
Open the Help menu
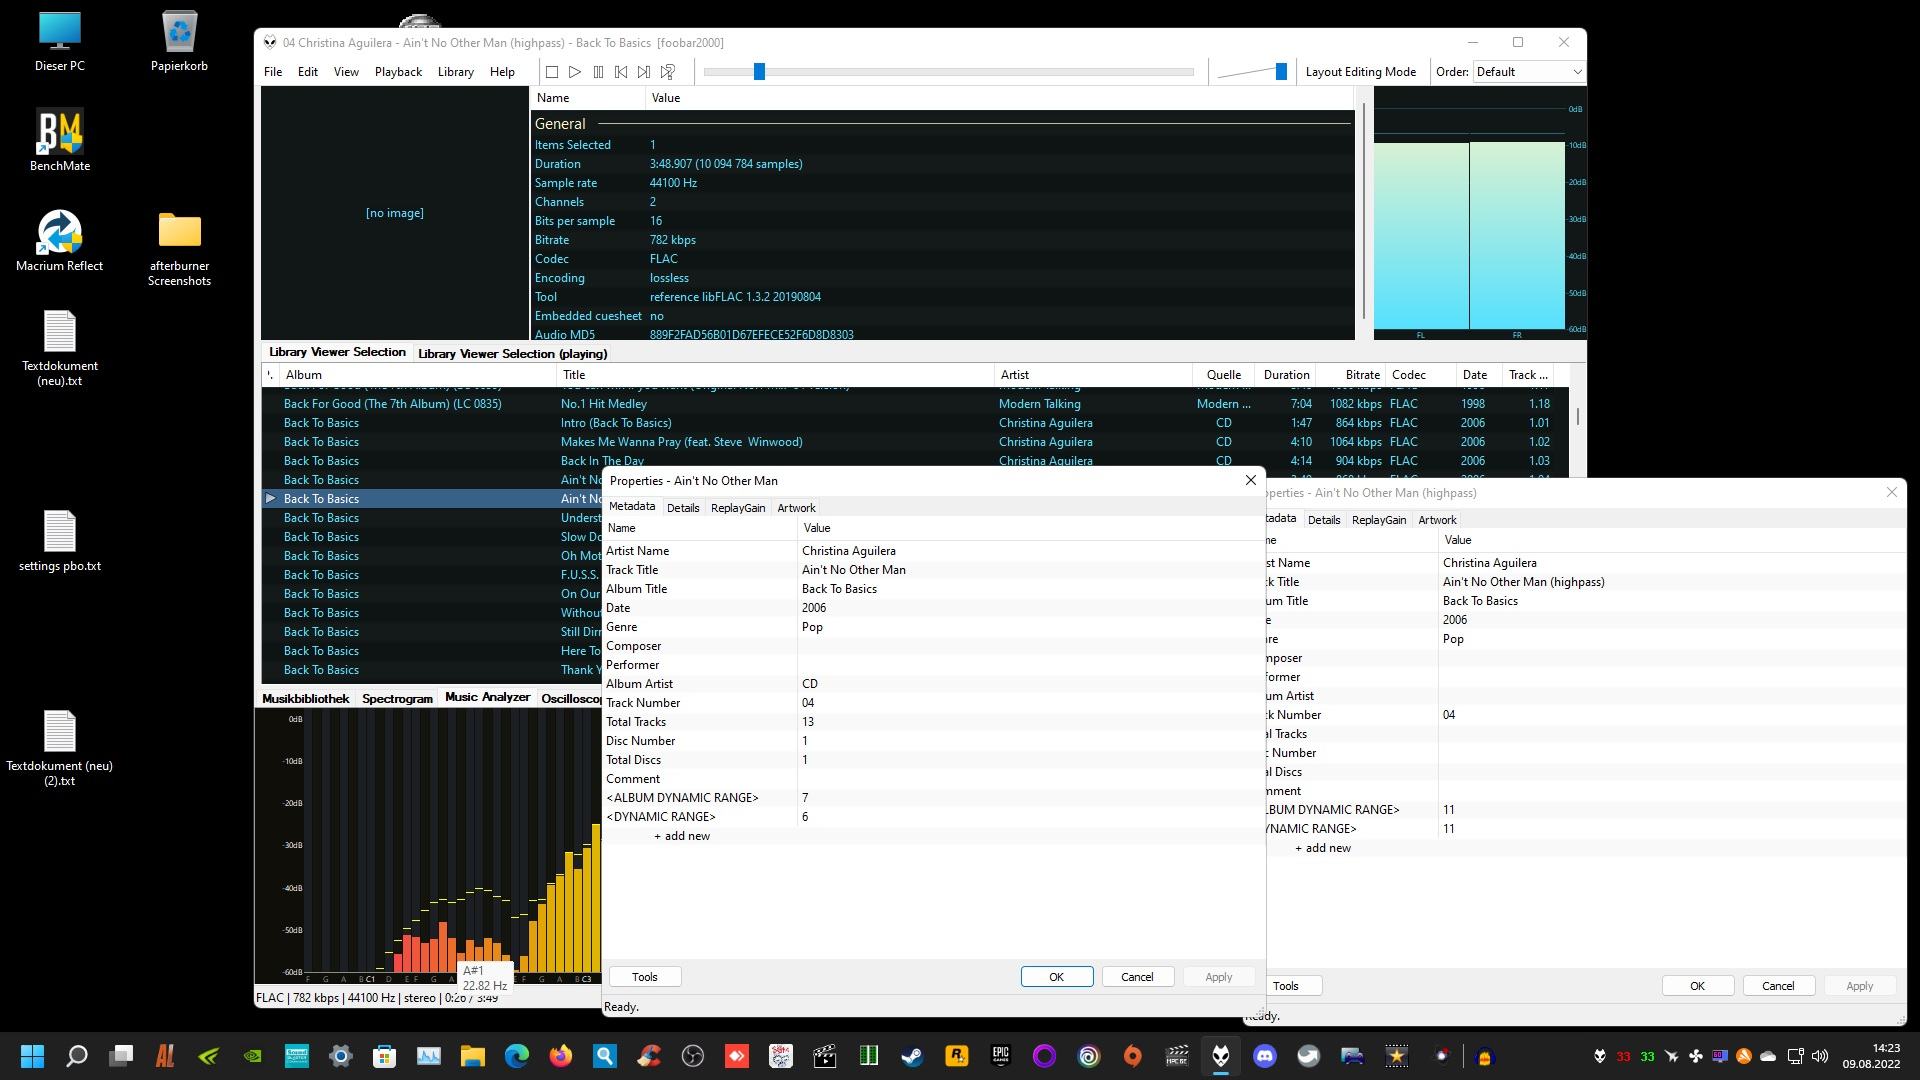tap(502, 72)
